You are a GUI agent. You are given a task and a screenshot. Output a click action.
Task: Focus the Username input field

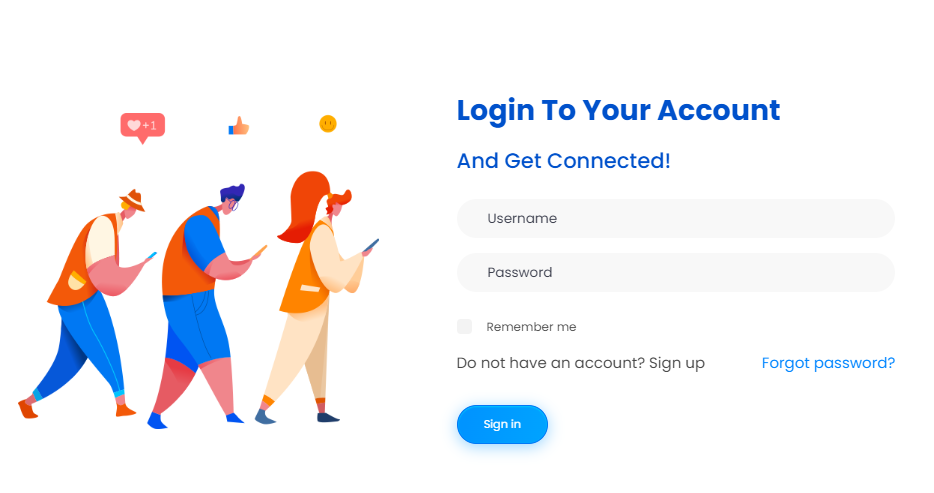click(675, 219)
